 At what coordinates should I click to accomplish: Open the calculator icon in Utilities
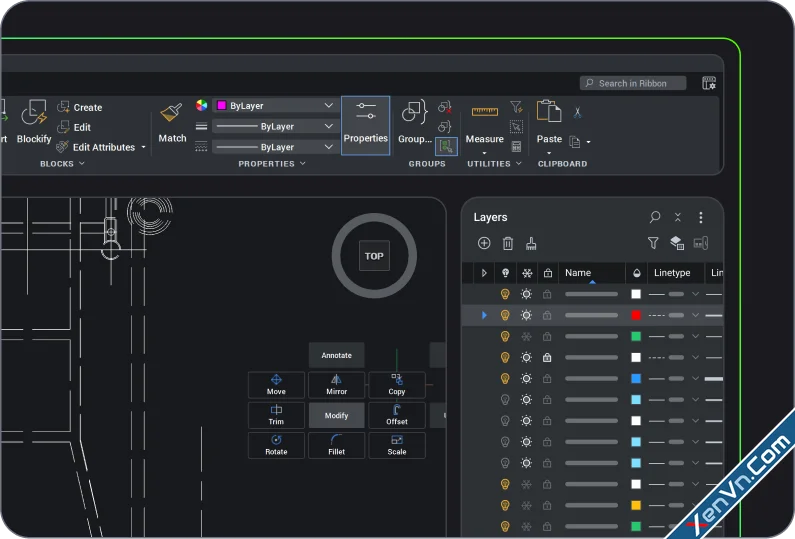516,147
